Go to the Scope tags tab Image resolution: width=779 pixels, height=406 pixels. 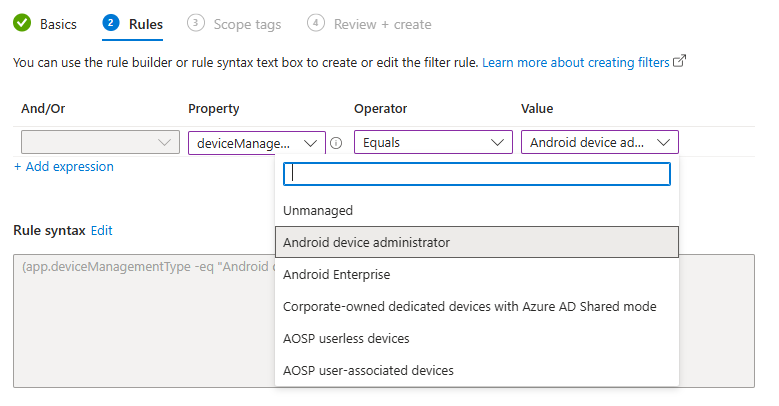(246, 24)
